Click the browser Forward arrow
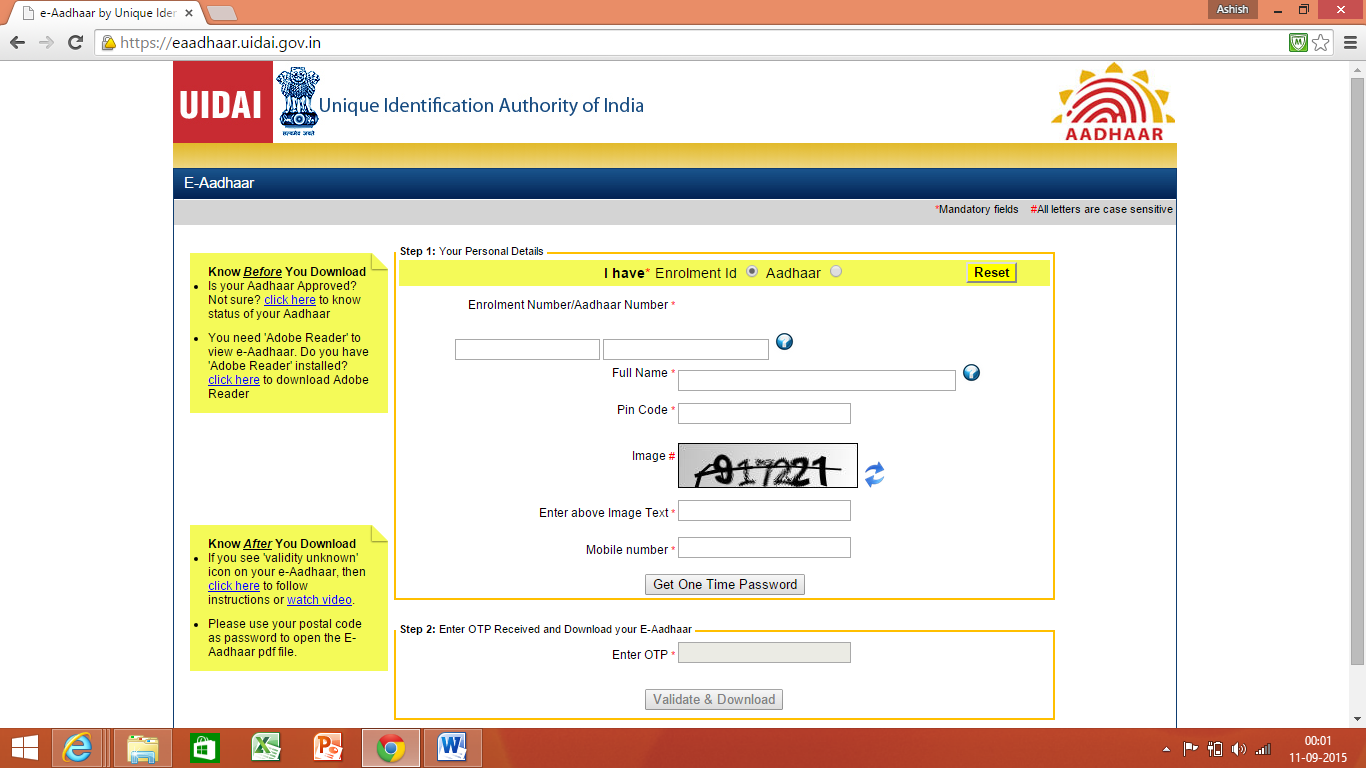This screenshot has width=1366, height=768. [46, 43]
